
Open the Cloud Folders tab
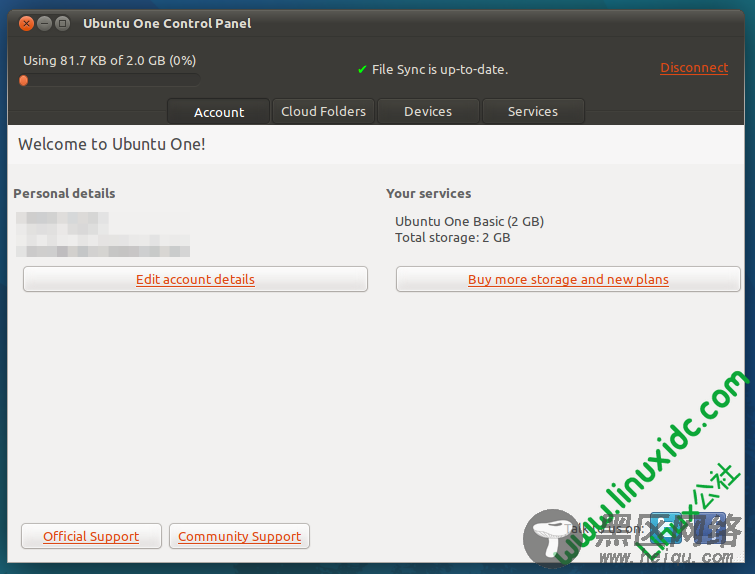(x=323, y=111)
